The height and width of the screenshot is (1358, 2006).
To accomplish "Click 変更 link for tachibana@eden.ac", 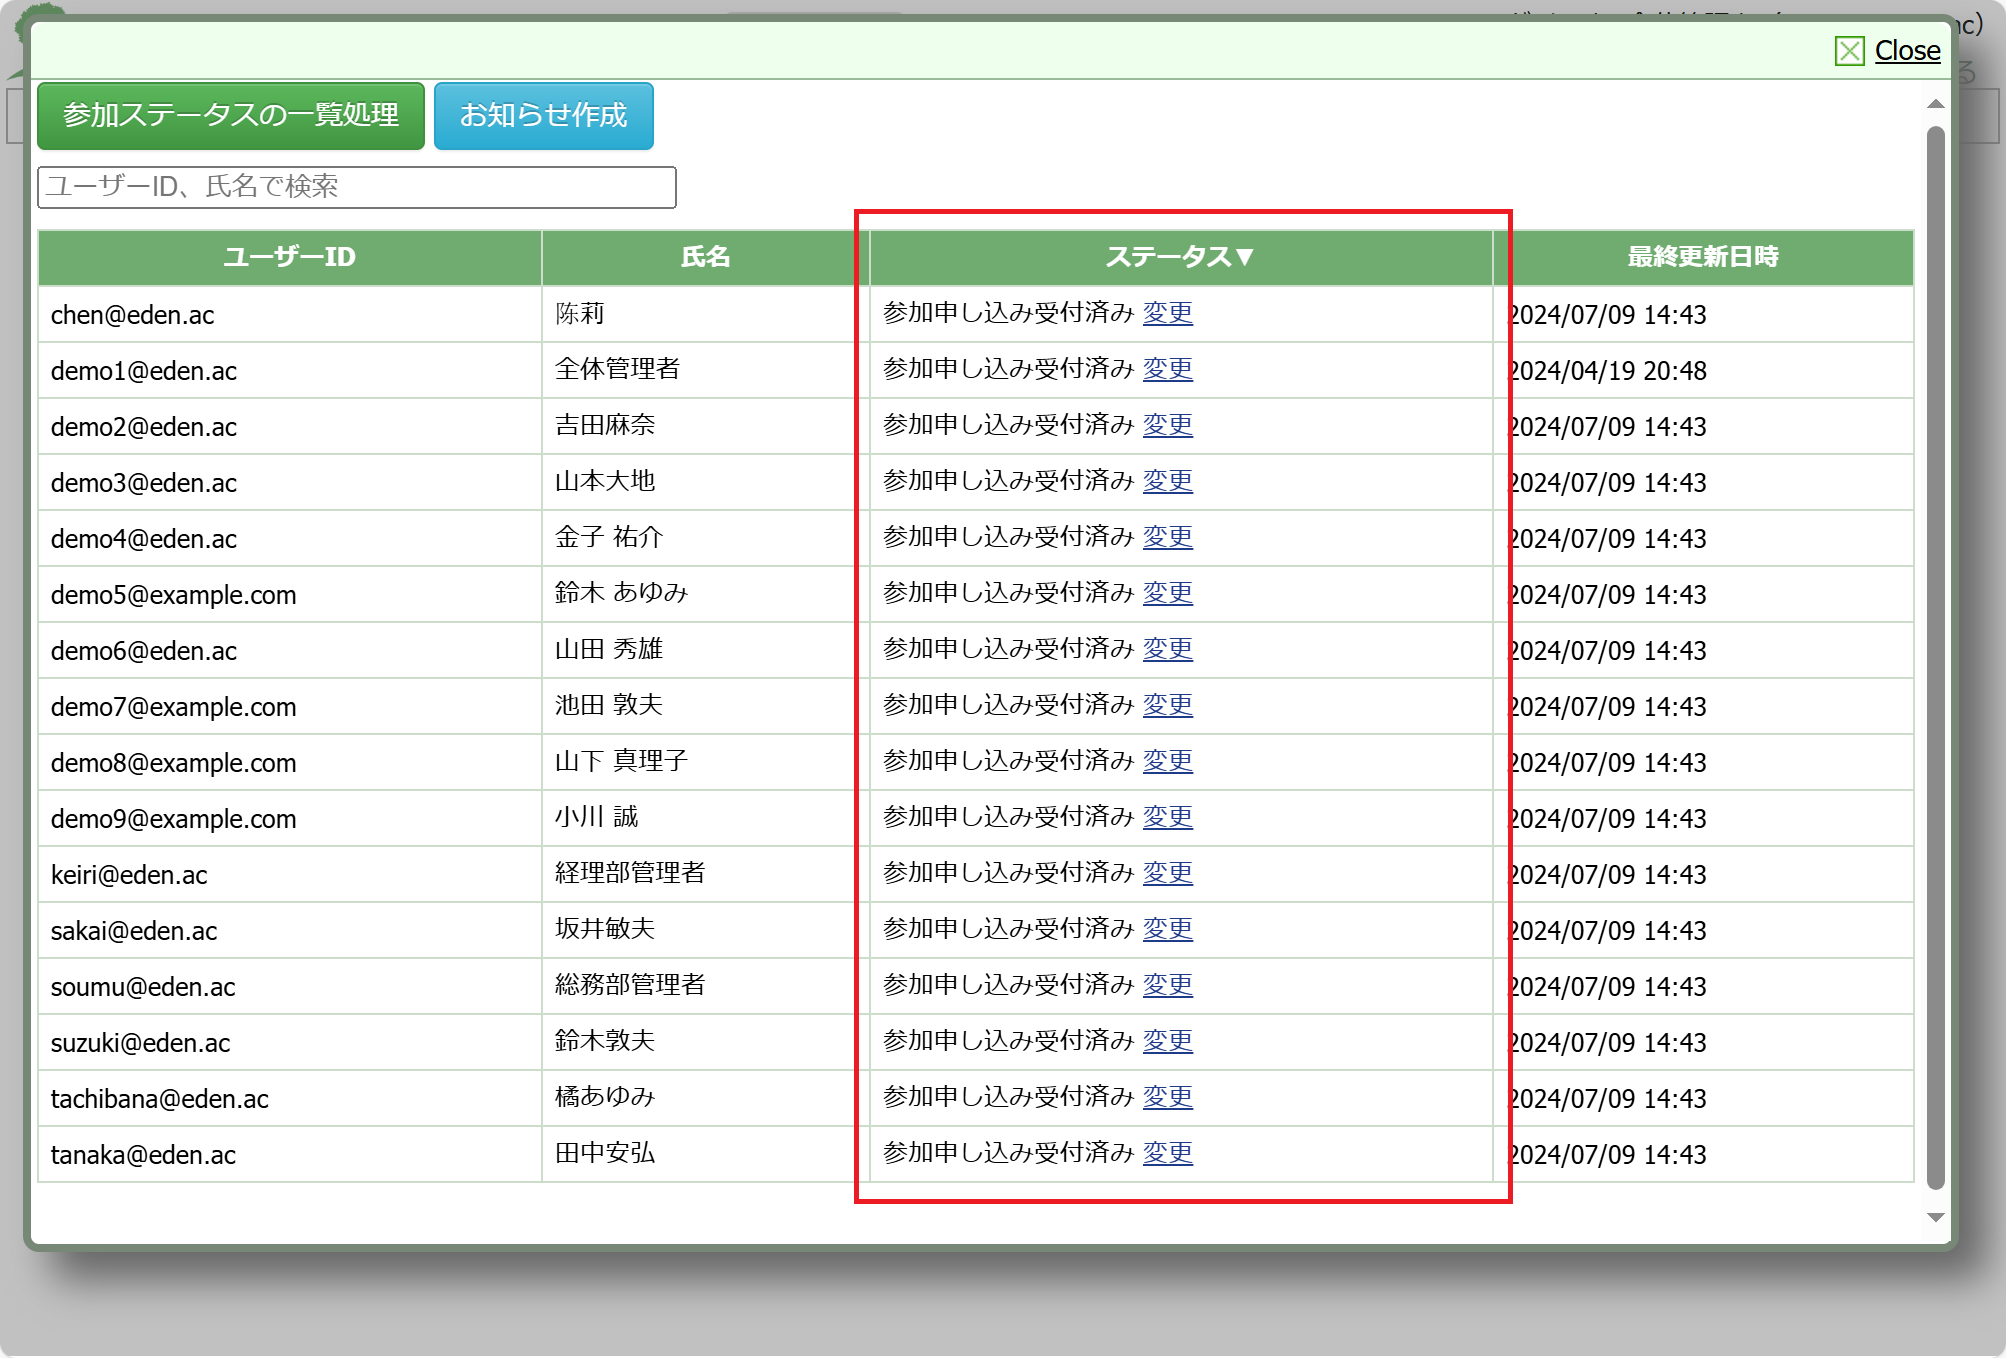I will pos(1167,1097).
